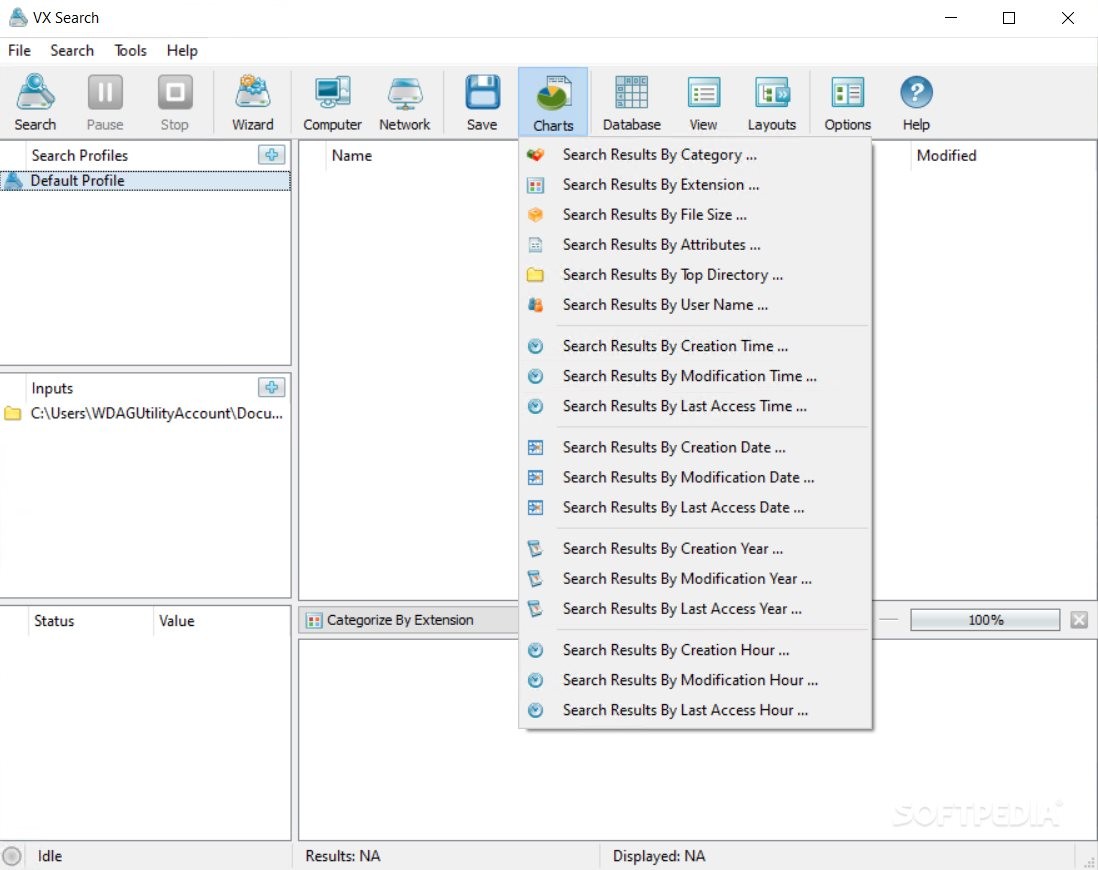Viewport: 1098px width, 870px height.
Task: Select the Default Profile entry
Action: pyautogui.click(x=145, y=181)
